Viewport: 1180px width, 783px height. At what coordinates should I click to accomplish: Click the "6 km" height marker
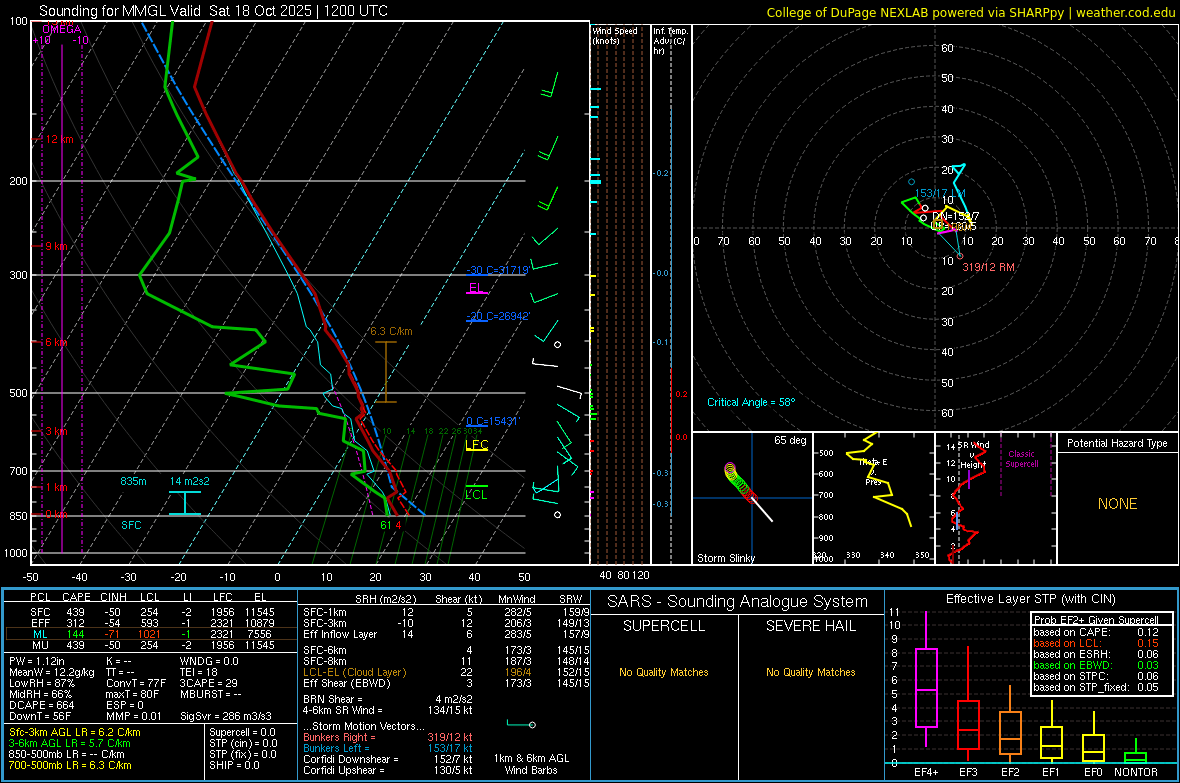pyautogui.click(x=58, y=342)
